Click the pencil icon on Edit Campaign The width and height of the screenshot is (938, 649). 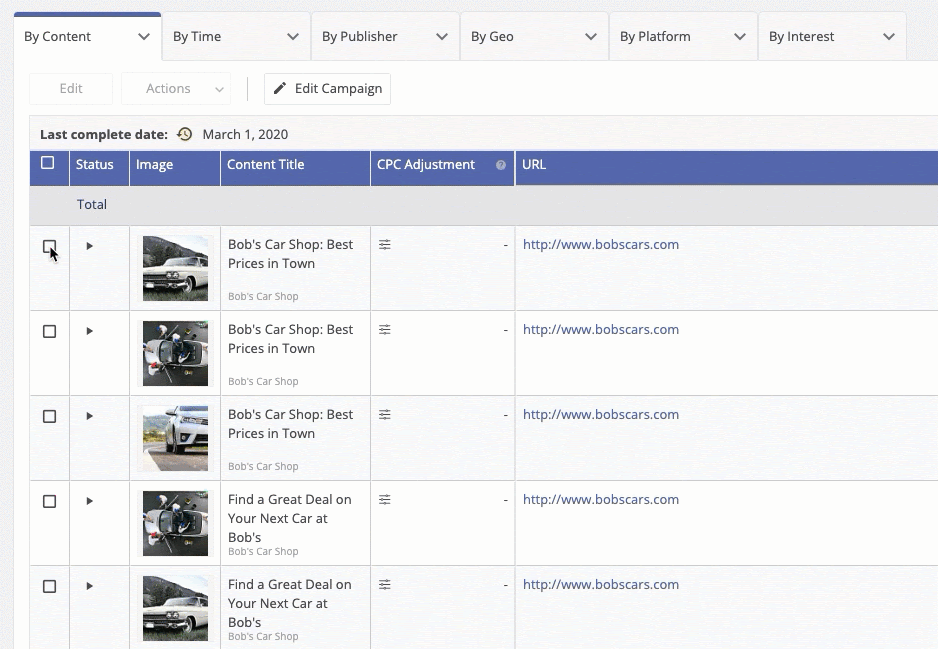pos(280,89)
